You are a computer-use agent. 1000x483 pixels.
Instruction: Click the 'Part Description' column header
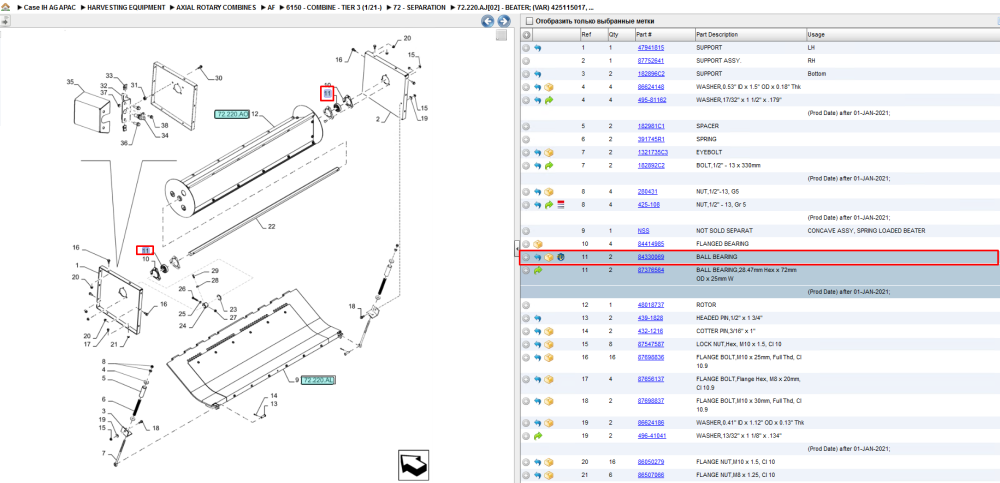(x=717, y=34)
